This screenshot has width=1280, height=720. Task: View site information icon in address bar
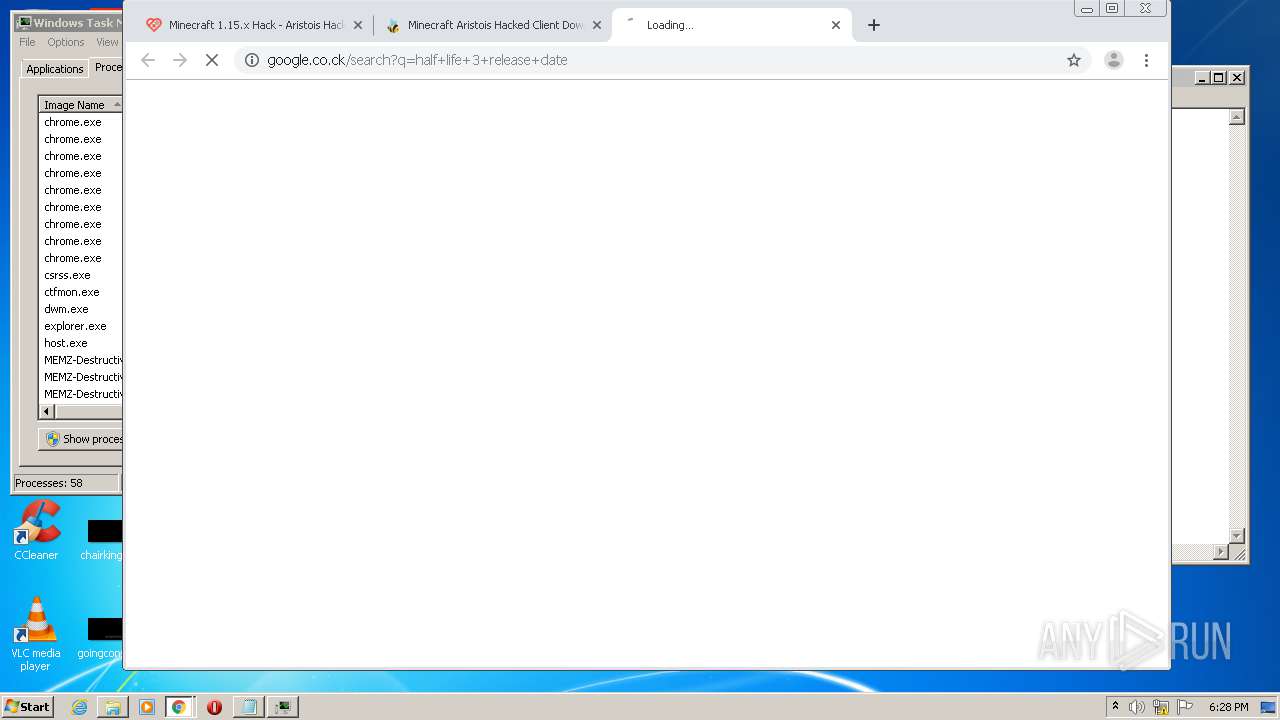tap(252, 60)
